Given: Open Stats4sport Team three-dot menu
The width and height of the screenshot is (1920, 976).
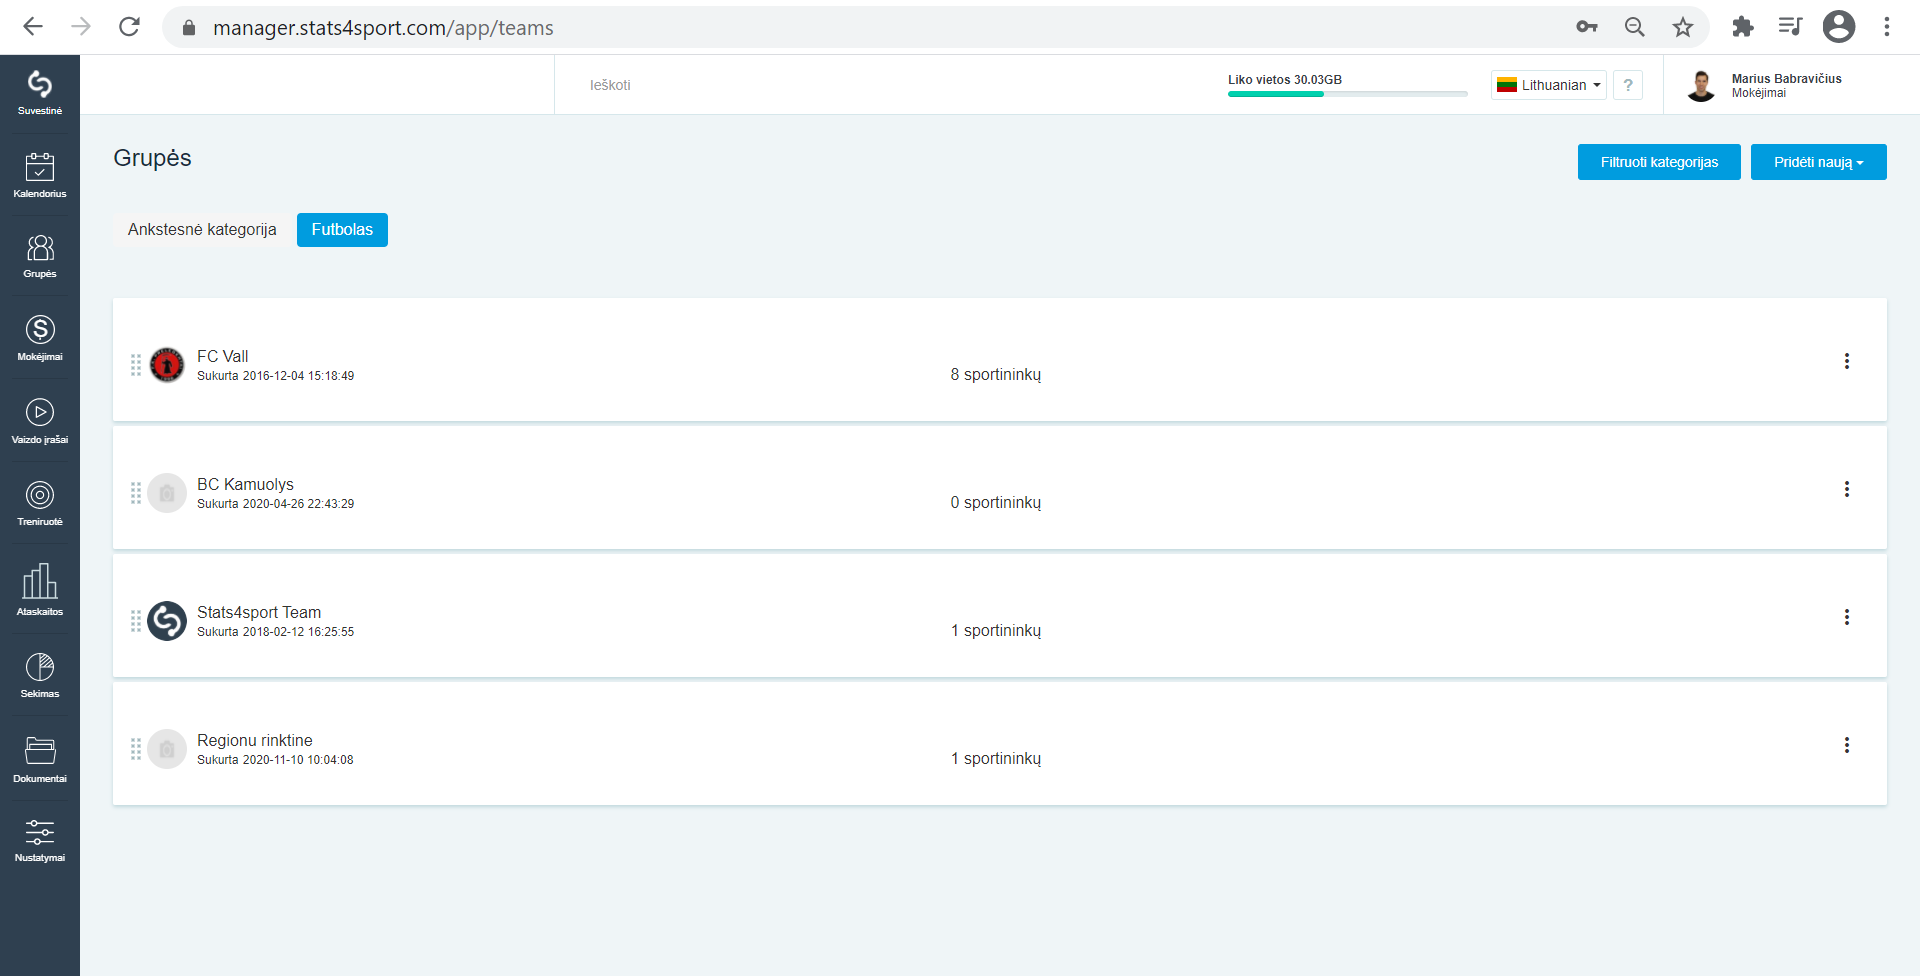Looking at the screenshot, I should (1847, 617).
